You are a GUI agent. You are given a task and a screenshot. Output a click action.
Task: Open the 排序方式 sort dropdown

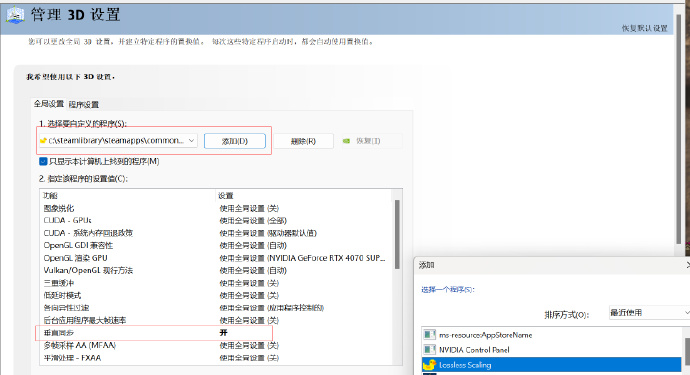point(649,312)
